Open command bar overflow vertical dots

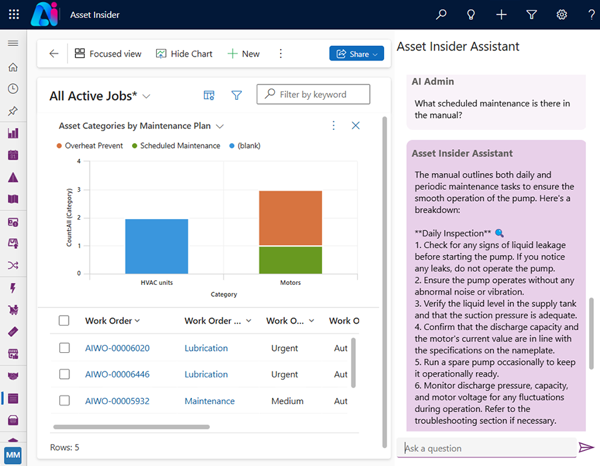tap(280, 54)
